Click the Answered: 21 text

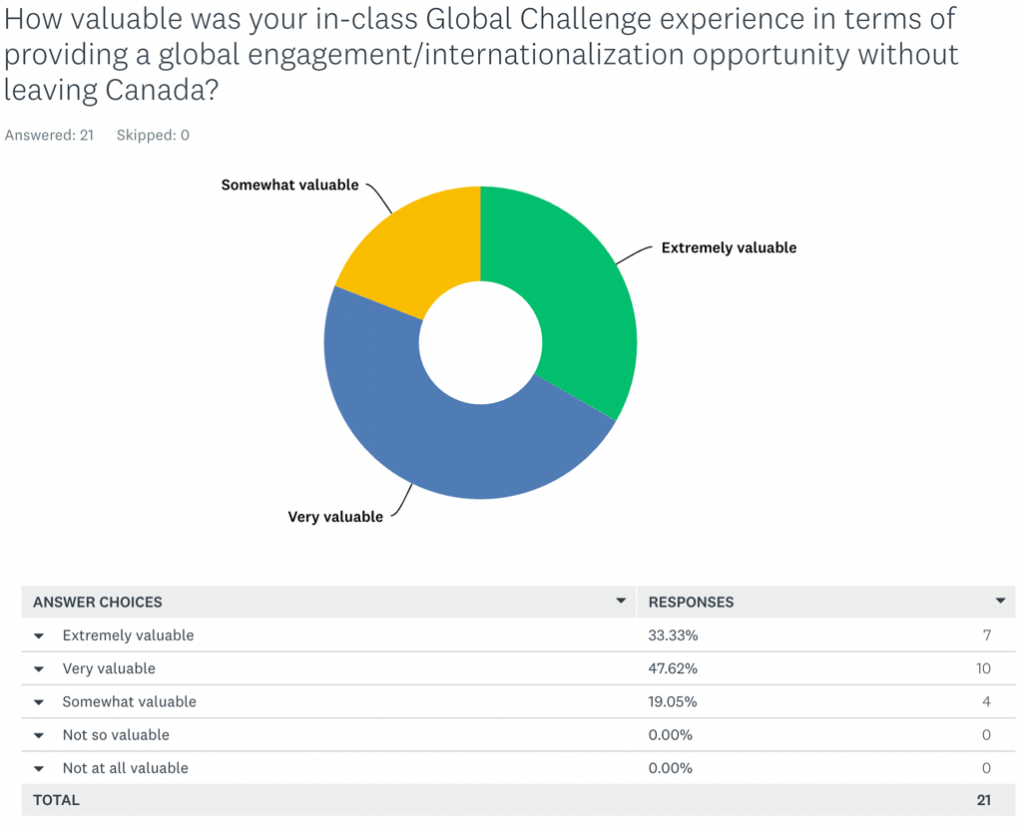(x=49, y=135)
